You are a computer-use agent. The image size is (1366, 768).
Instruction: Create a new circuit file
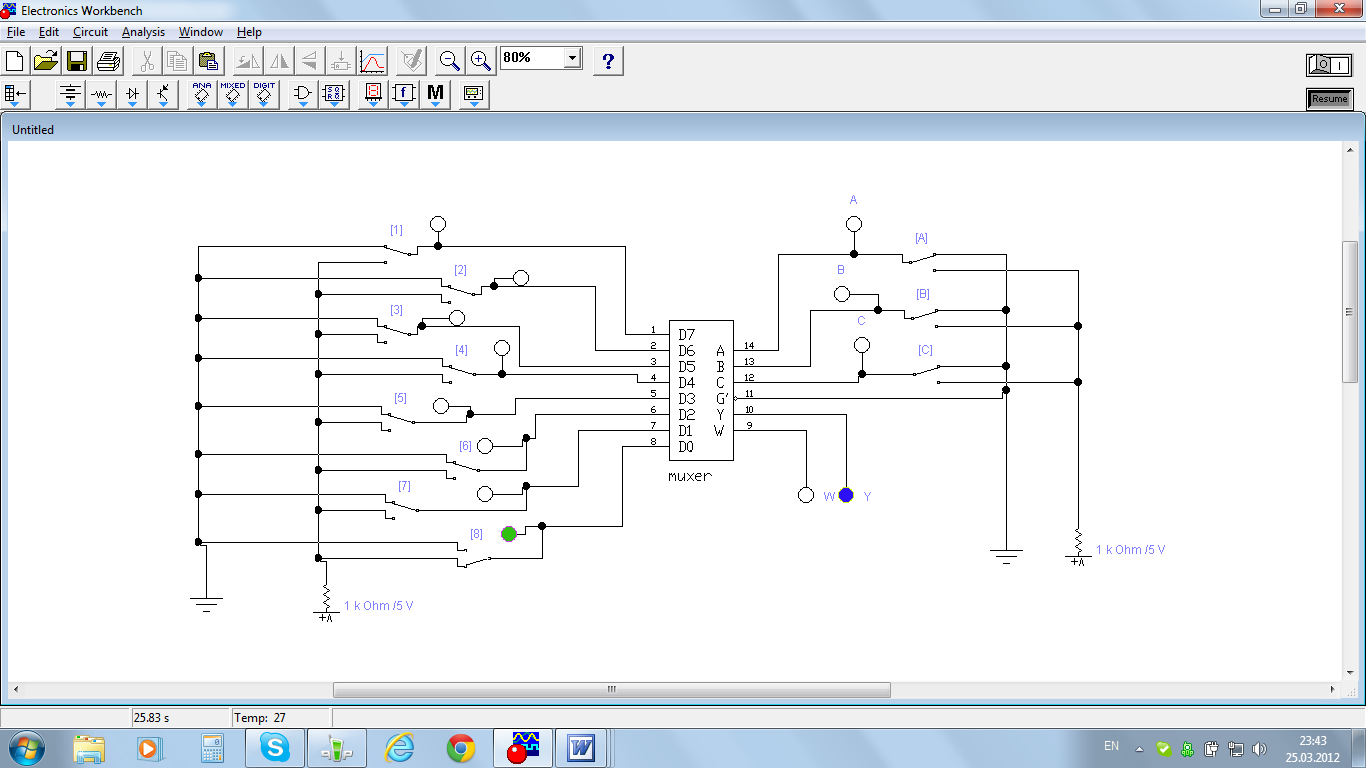15,61
